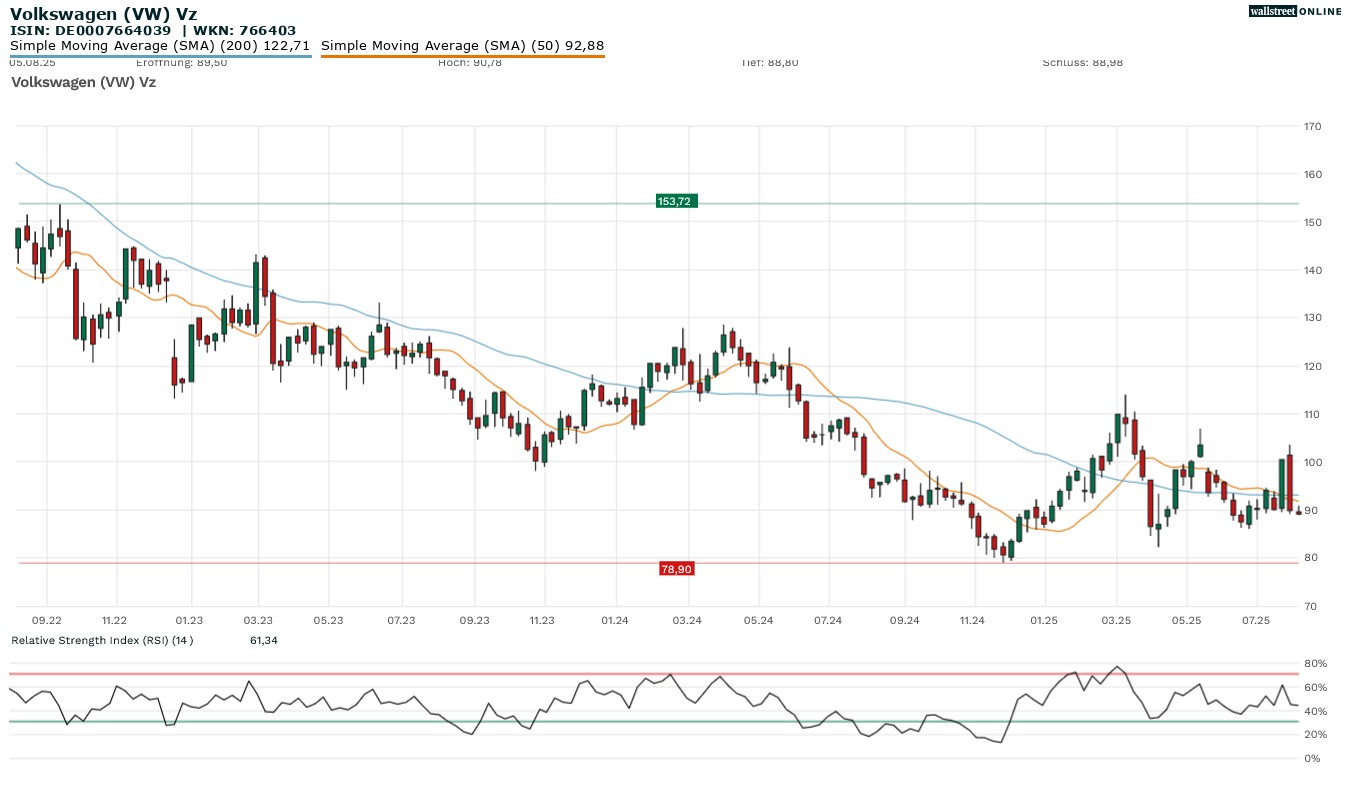Click the 160 price axis label
This screenshot has width=1349, height=786.
click(x=1313, y=175)
